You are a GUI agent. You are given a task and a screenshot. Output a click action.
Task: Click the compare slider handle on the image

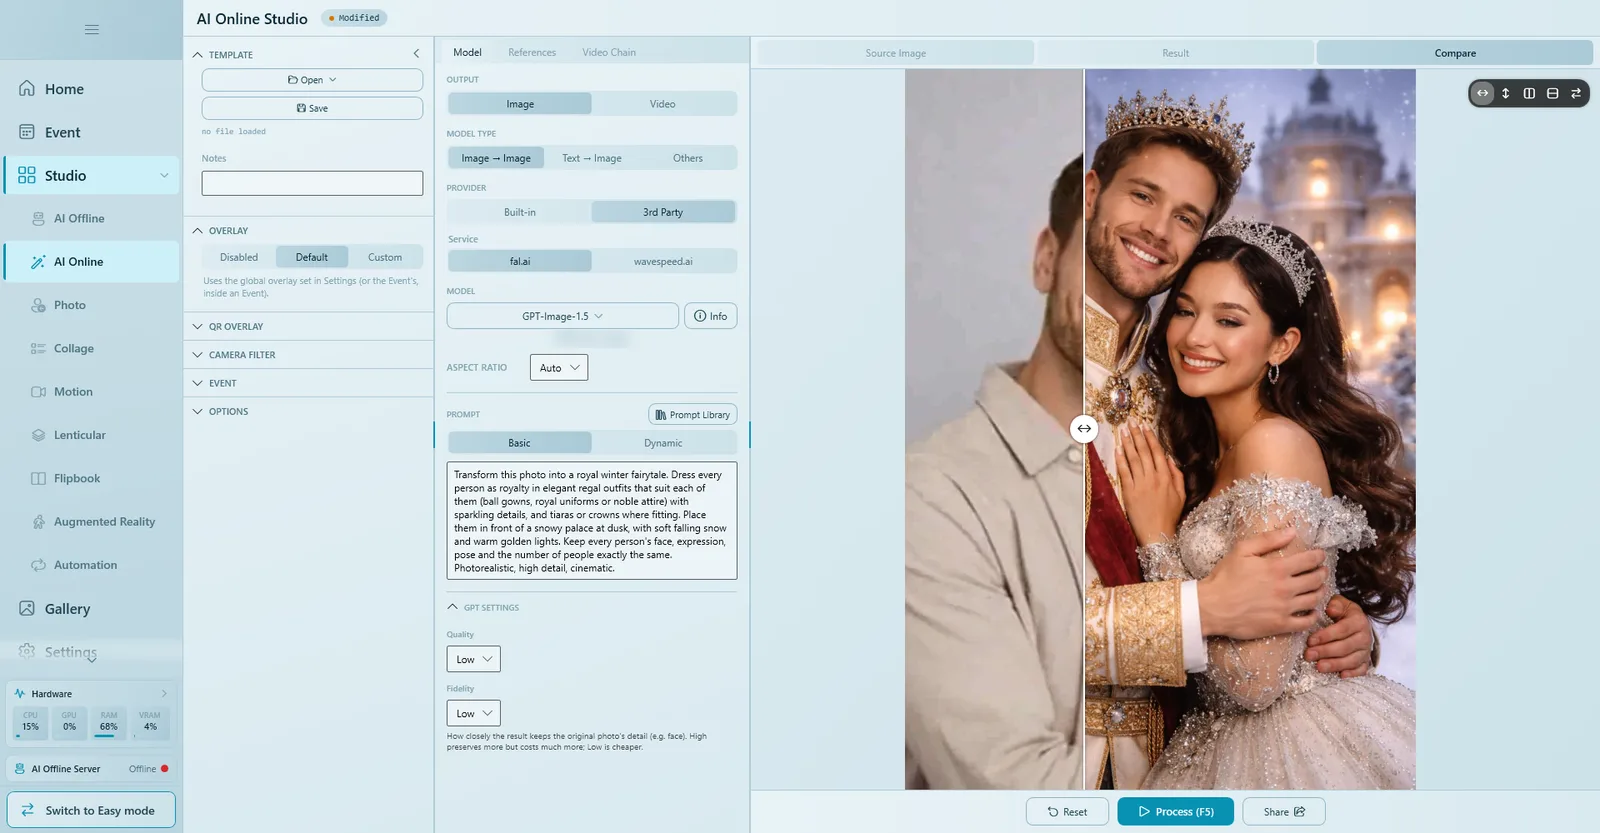coord(1084,429)
